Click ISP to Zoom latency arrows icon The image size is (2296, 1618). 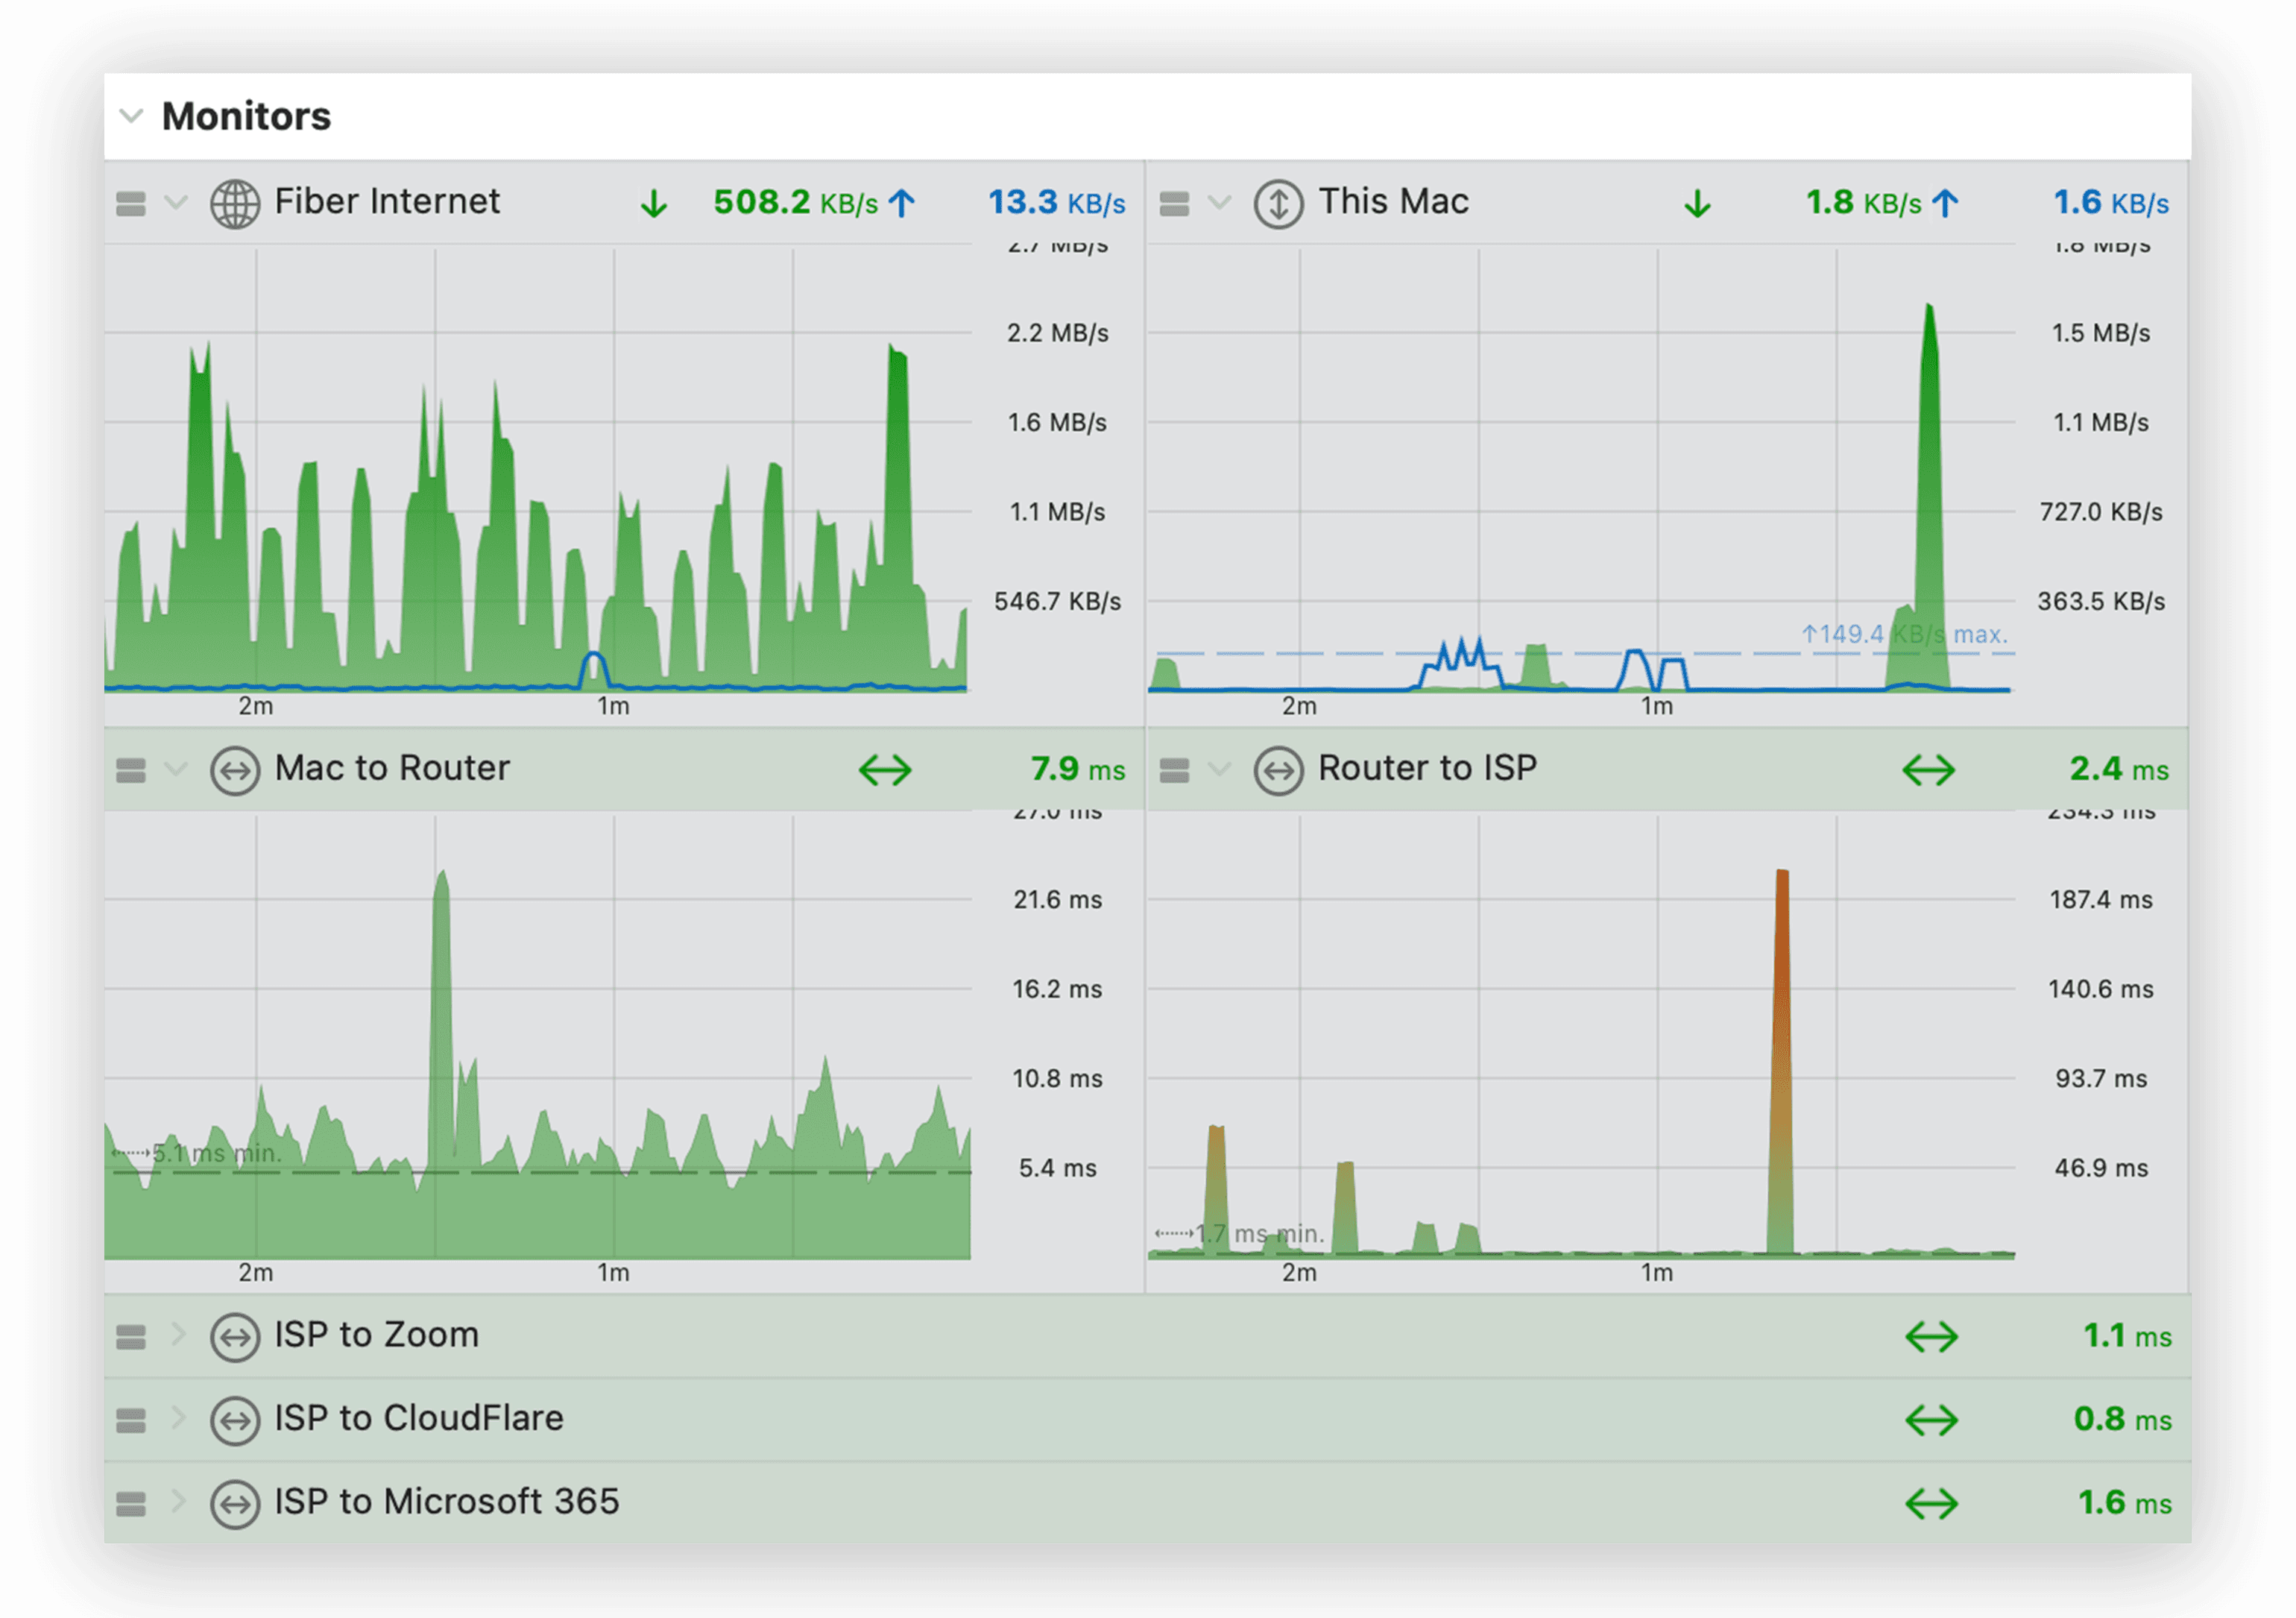1931,1337
